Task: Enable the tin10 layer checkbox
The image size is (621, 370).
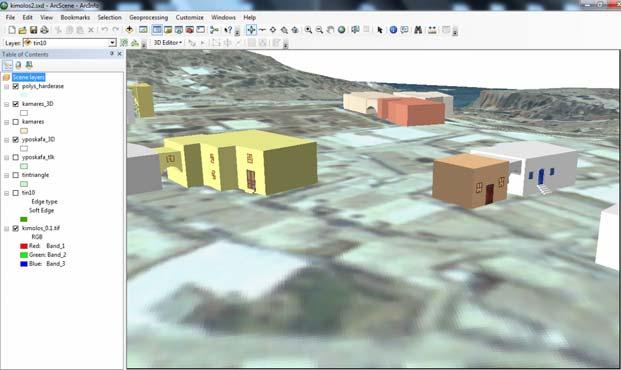Action: 16,193
